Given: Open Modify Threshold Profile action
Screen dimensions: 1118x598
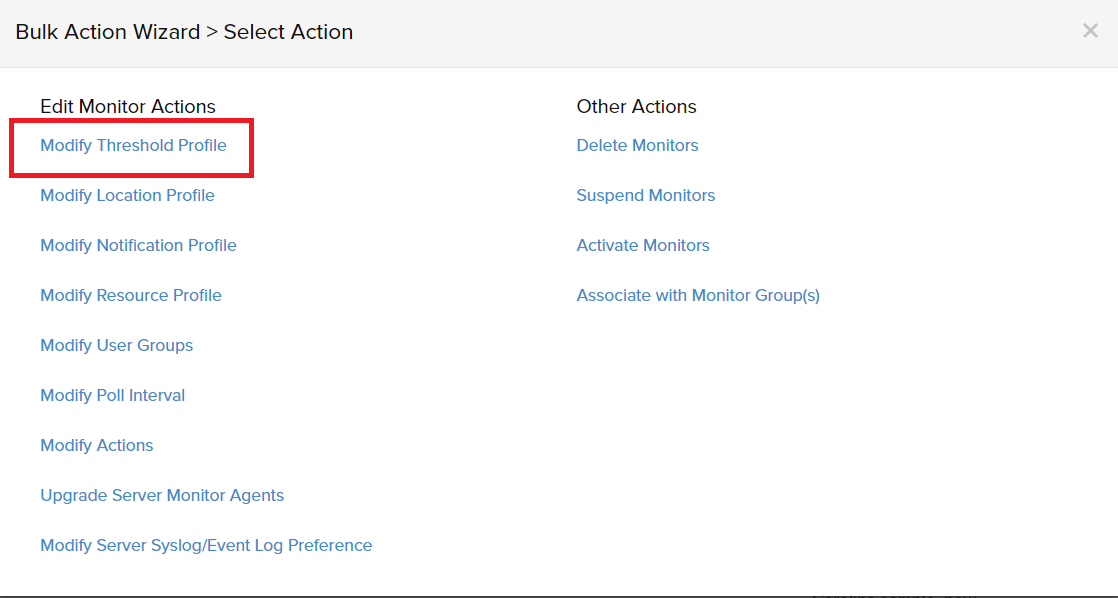Looking at the screenshot, I should tap(133, 146).
